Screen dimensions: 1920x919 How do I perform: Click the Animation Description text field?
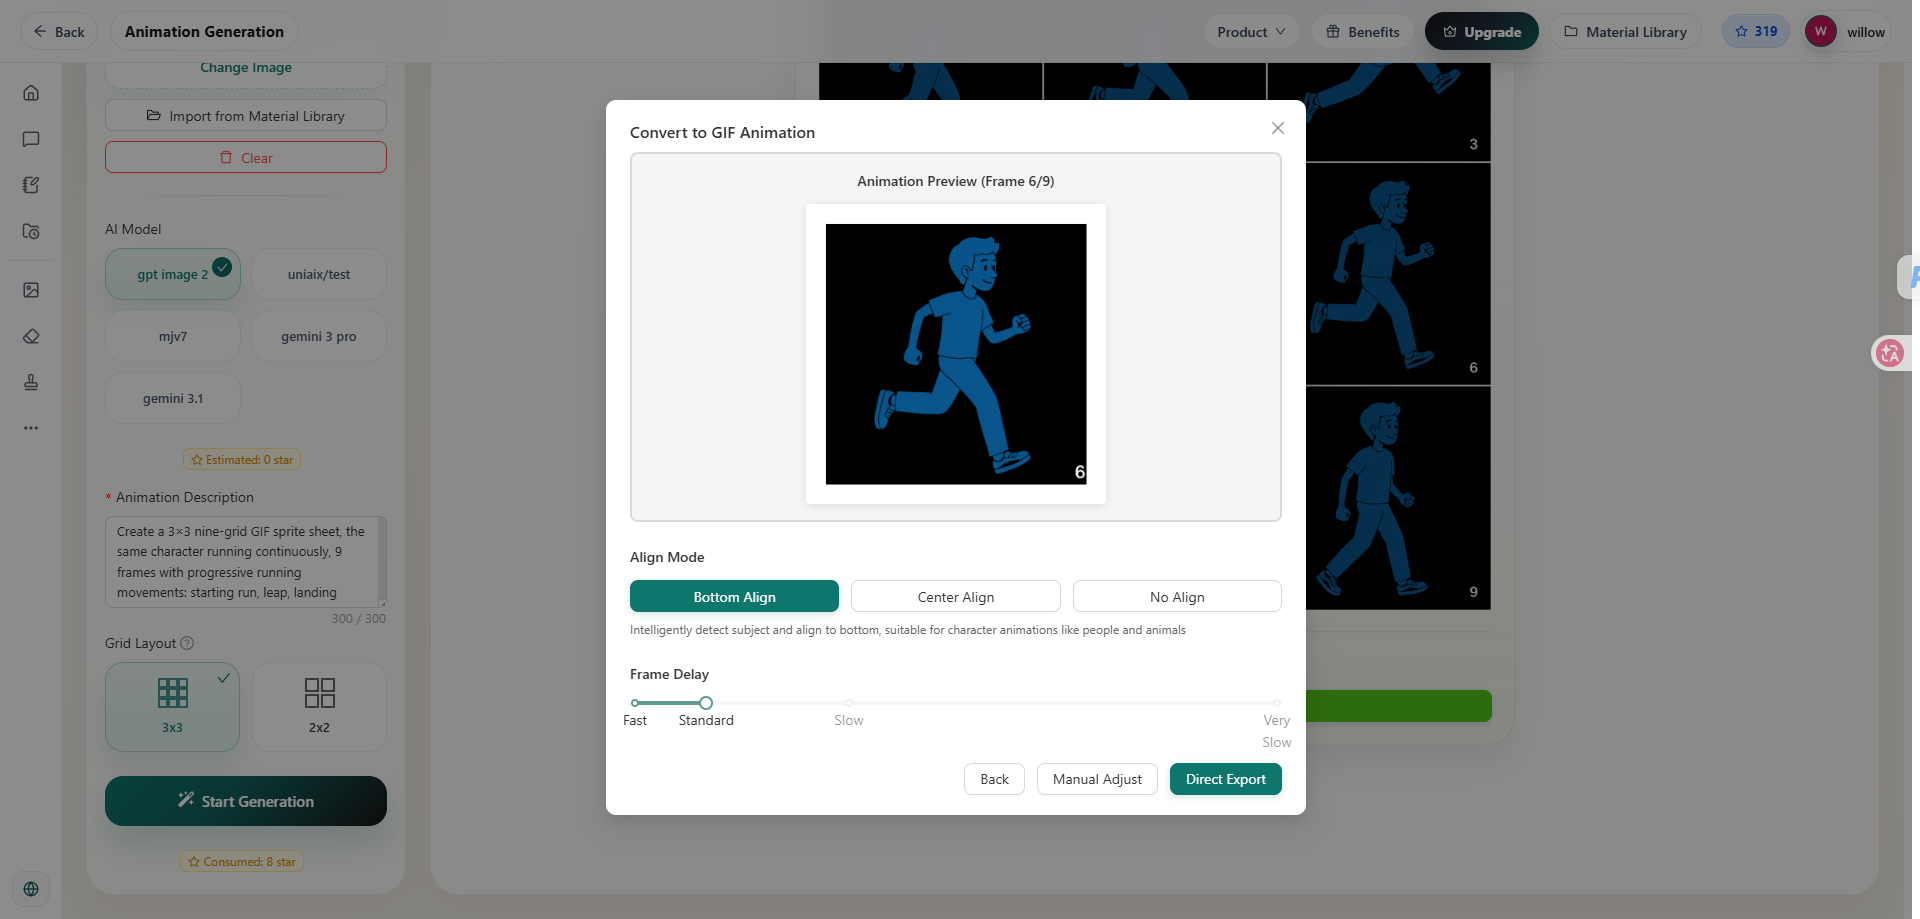tap(246, 562)
